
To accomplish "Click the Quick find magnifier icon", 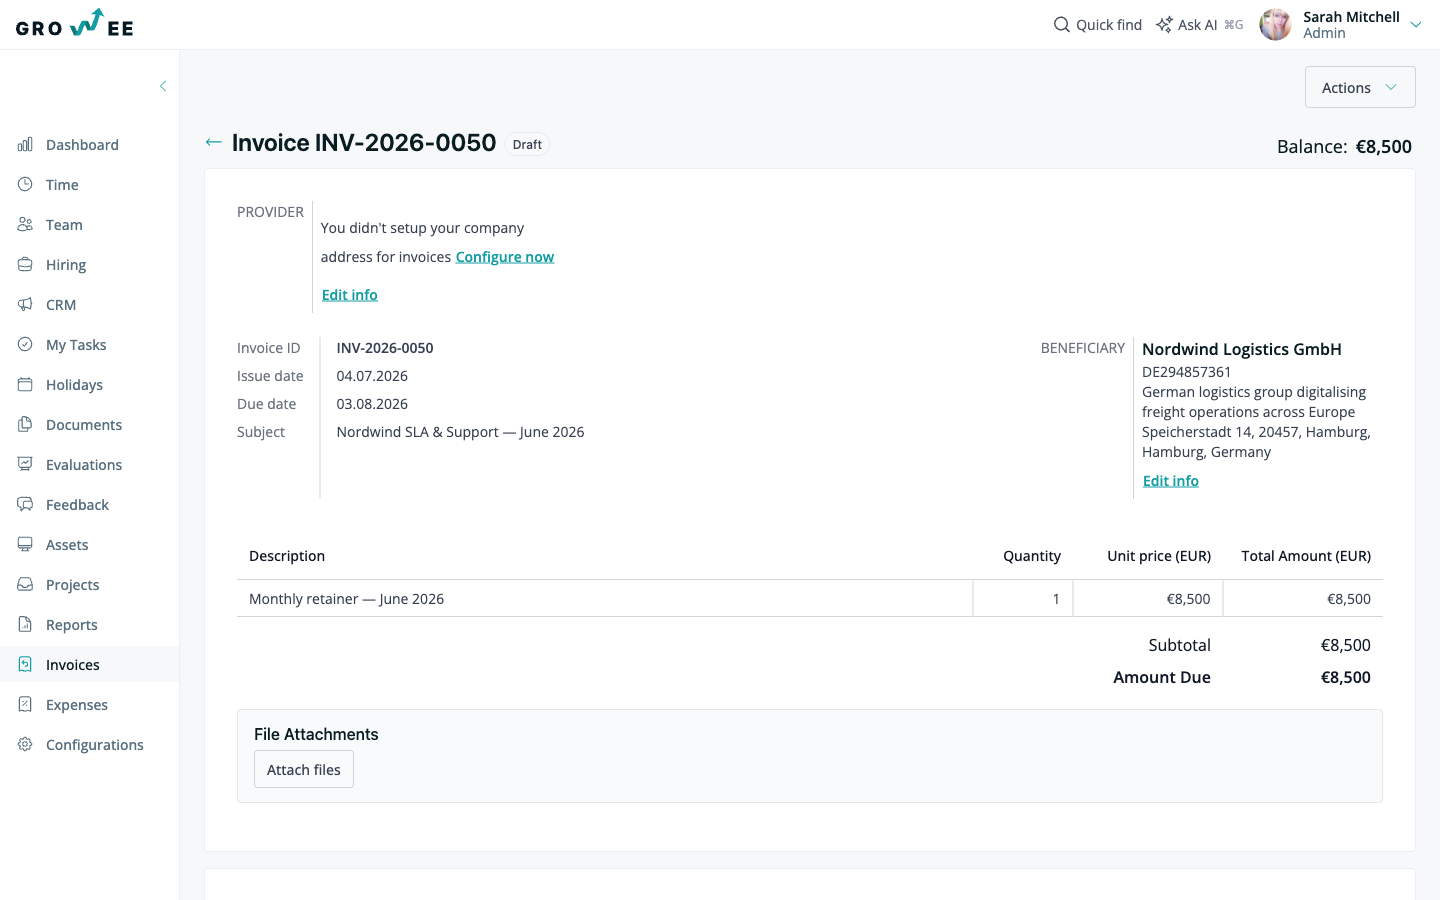I will [1062, 24].
